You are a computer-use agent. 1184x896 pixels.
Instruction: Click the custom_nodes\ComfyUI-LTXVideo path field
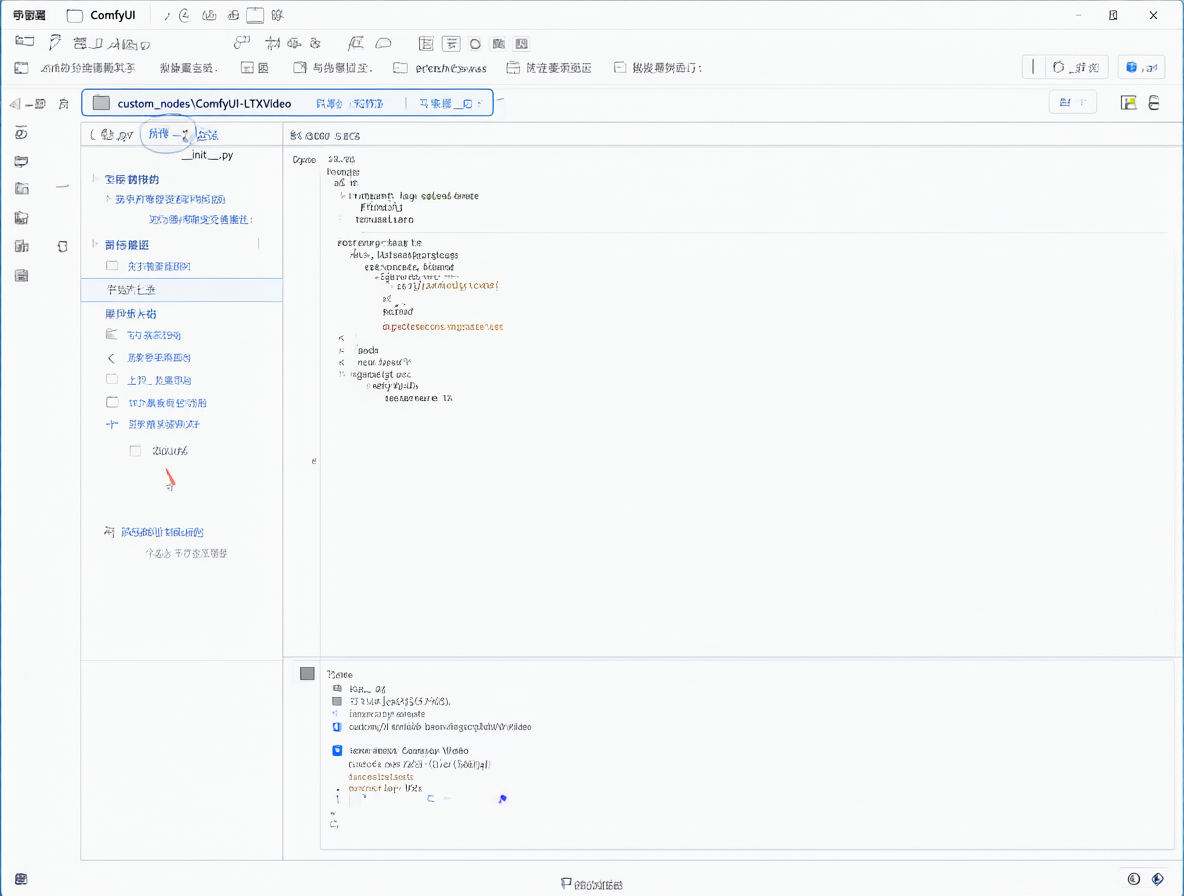click(287, 103)
